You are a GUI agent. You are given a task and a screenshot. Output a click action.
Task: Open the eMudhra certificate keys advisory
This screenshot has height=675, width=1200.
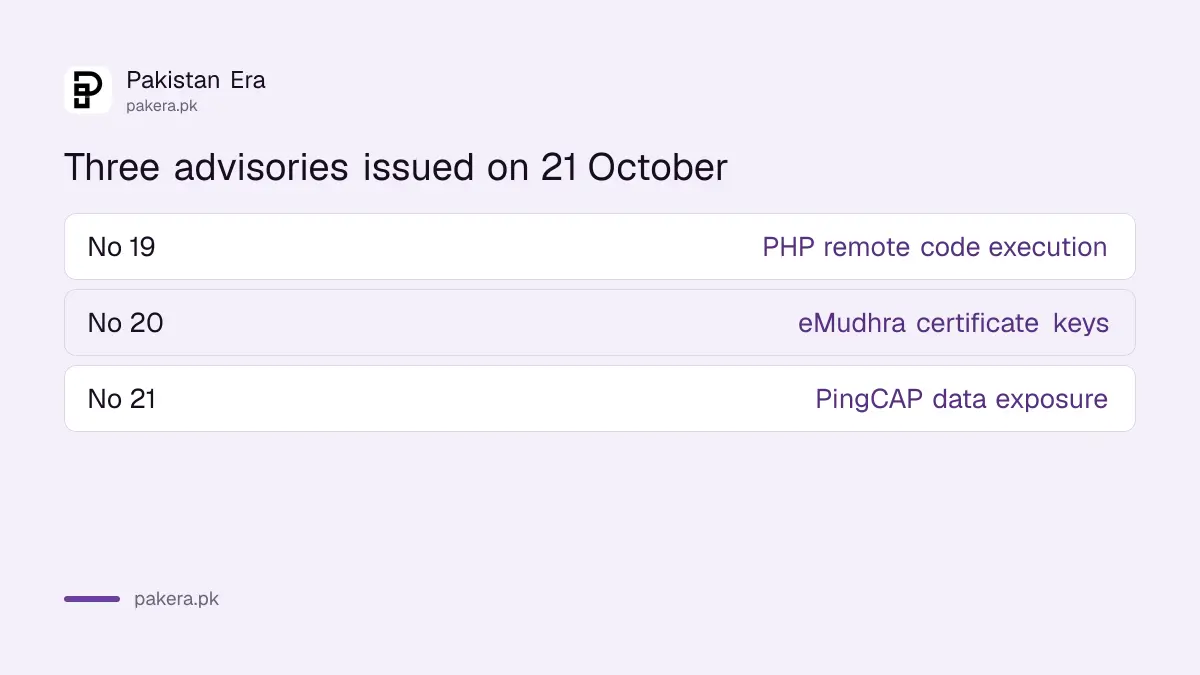(953, 323)
